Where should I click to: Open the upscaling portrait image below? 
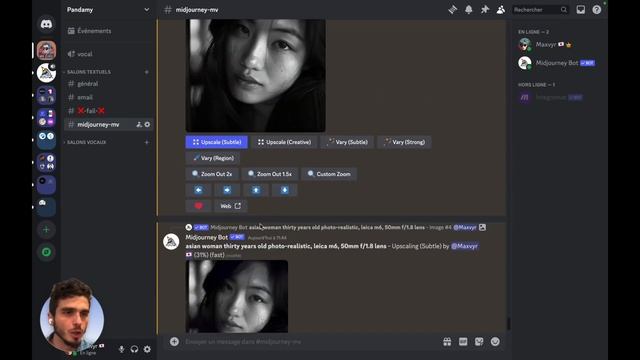pos(237,296)
